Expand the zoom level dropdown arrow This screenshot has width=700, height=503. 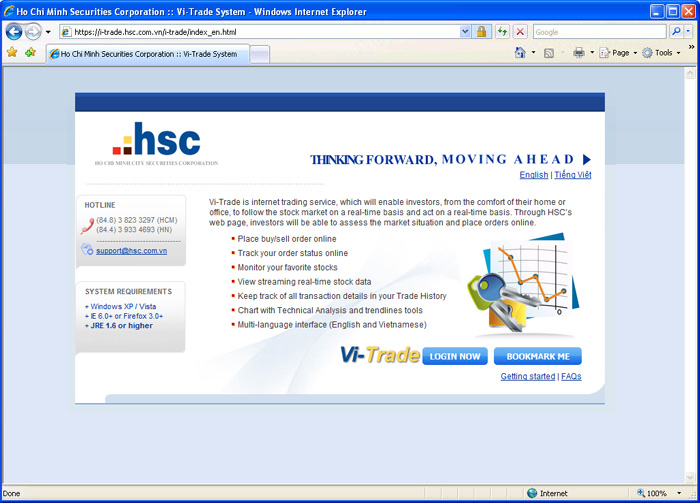pos(679,493)
